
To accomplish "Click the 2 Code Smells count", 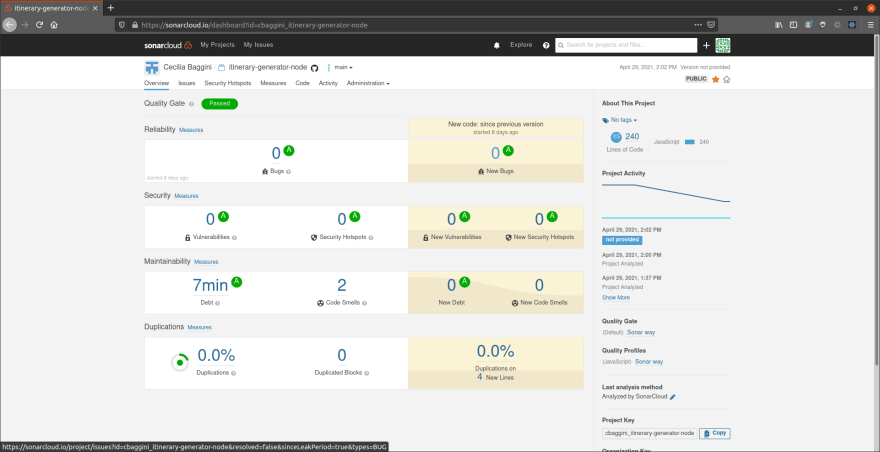I will click(x=342, y=286).
